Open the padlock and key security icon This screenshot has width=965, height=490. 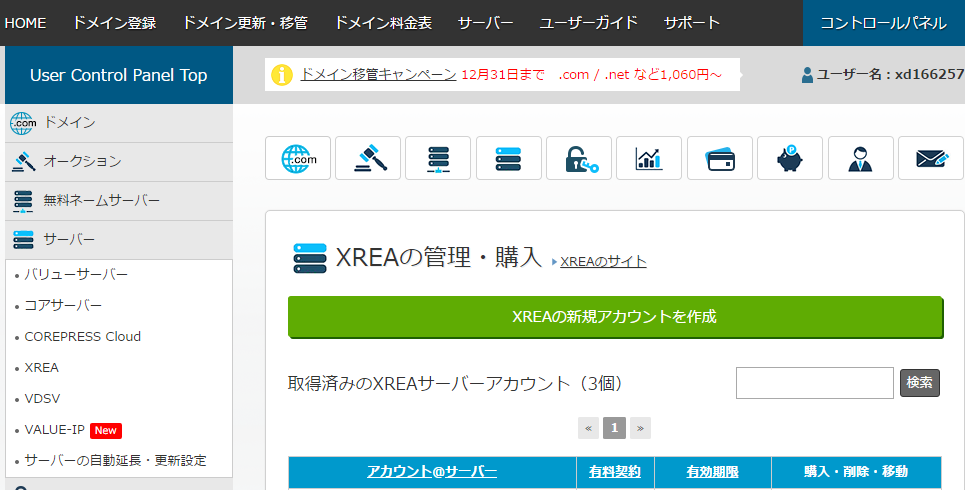click(x=579, y=158)
